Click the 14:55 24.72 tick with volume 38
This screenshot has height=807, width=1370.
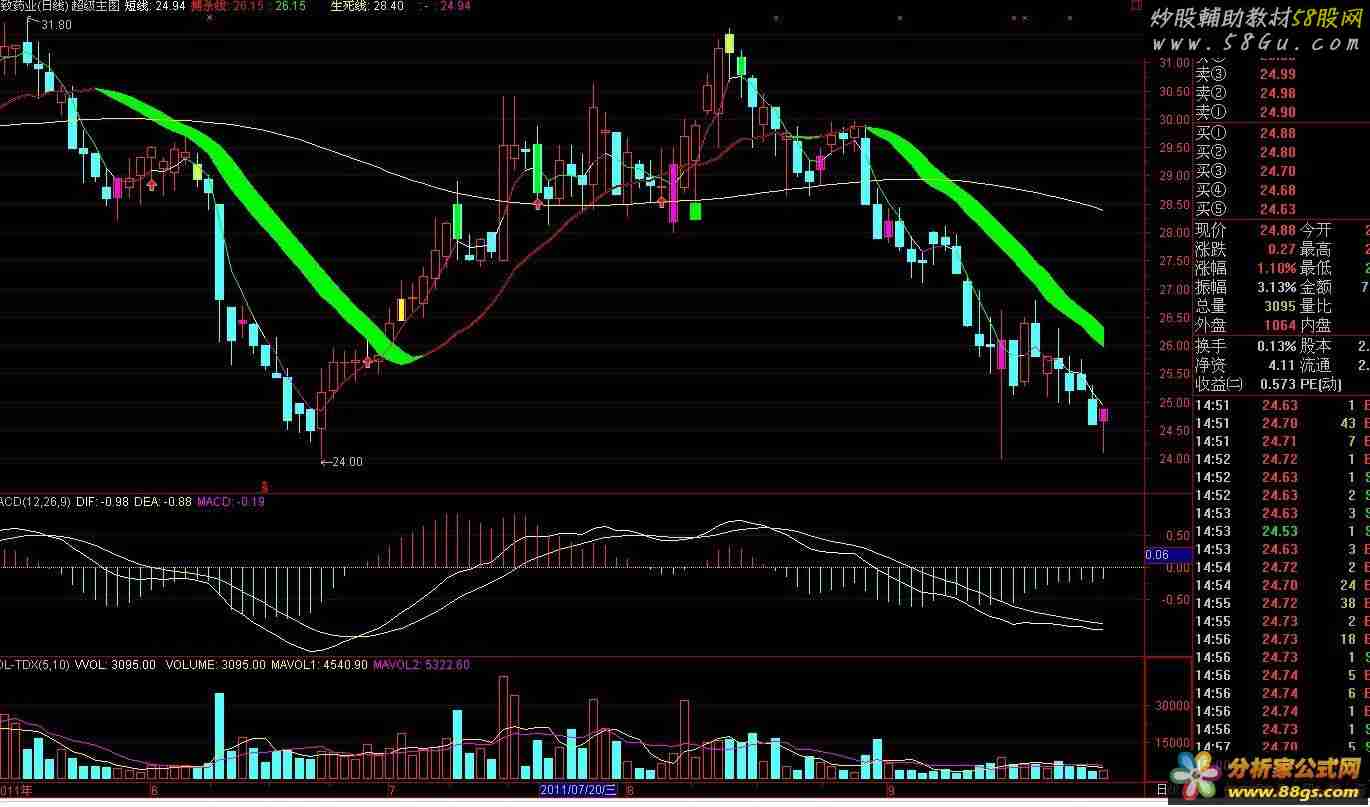1283,603
